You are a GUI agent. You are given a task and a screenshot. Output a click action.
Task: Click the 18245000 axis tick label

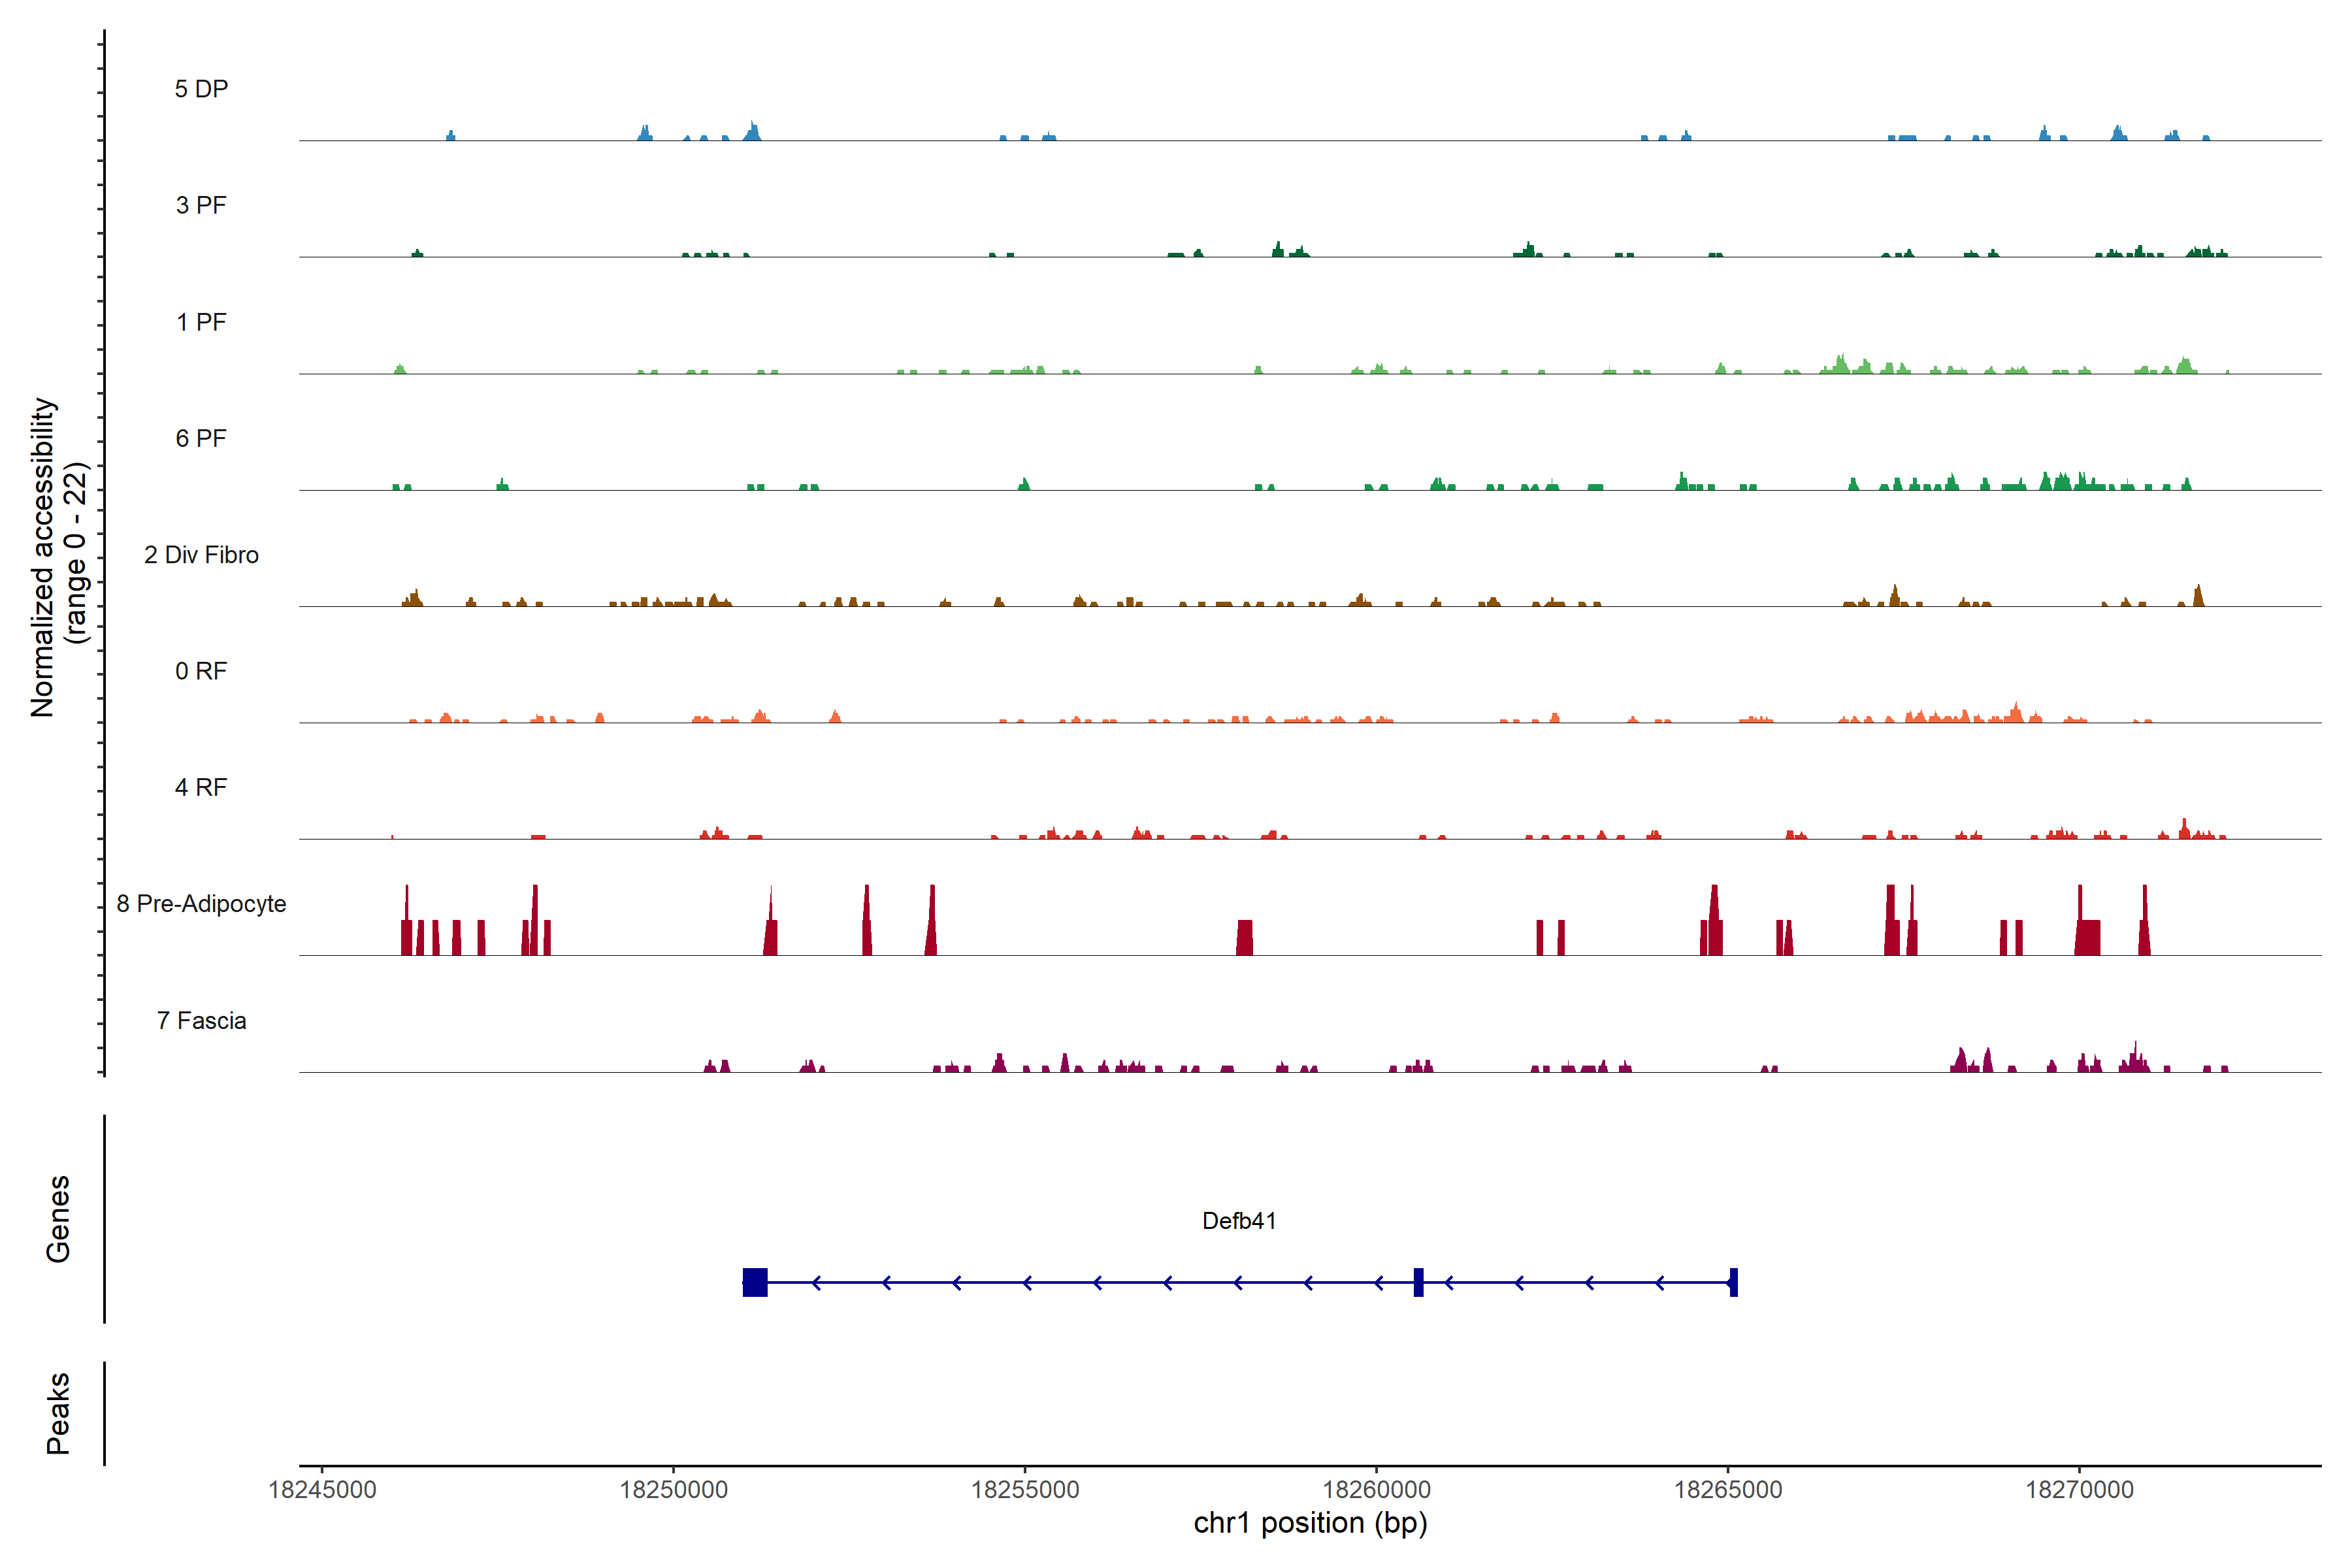322,1490
